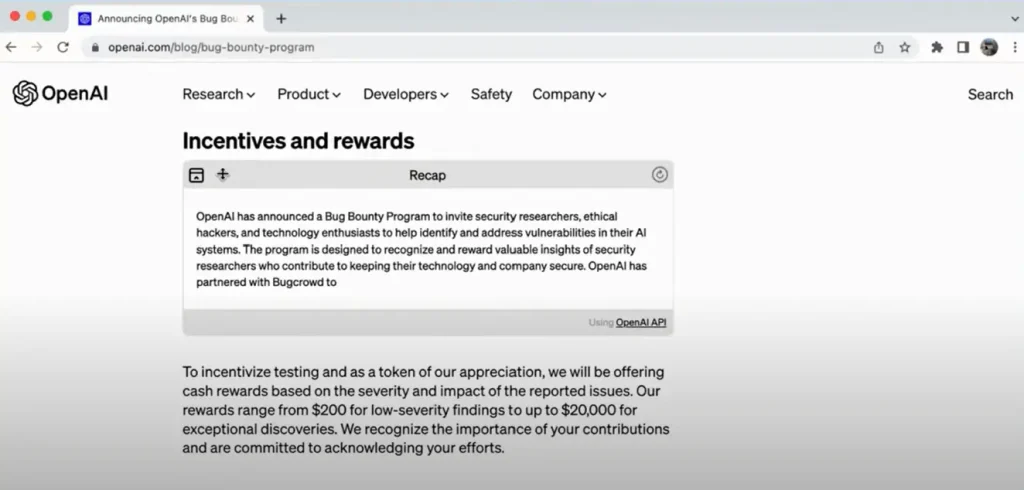This screenshot has width=1024, height=490.
Task: Click the paragraph beginning 'To incentivize testing'
Action: point(426,410)
